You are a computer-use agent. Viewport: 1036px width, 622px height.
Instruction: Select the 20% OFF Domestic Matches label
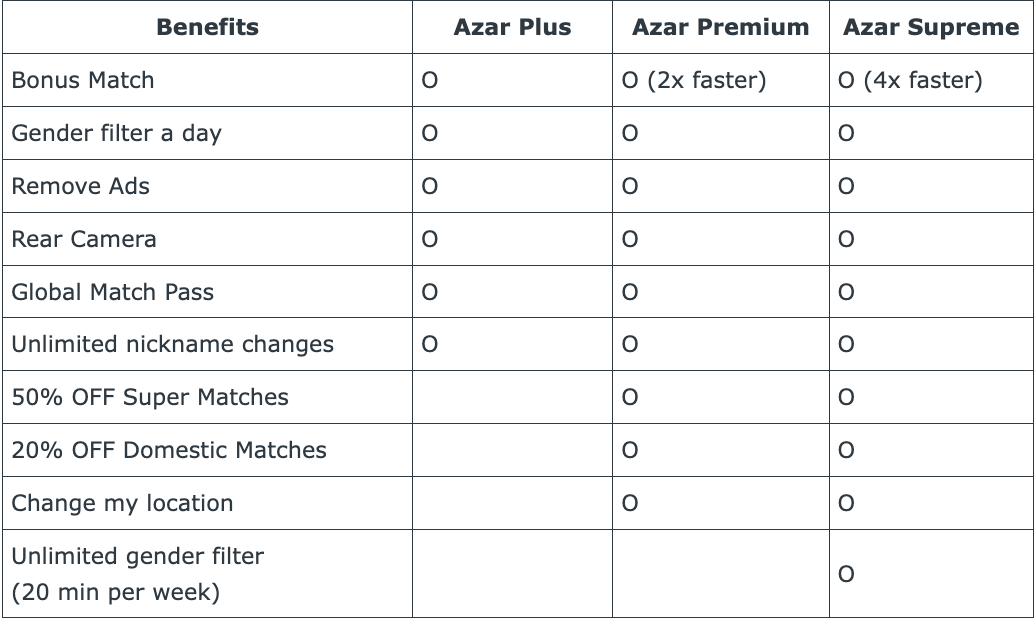169,450
